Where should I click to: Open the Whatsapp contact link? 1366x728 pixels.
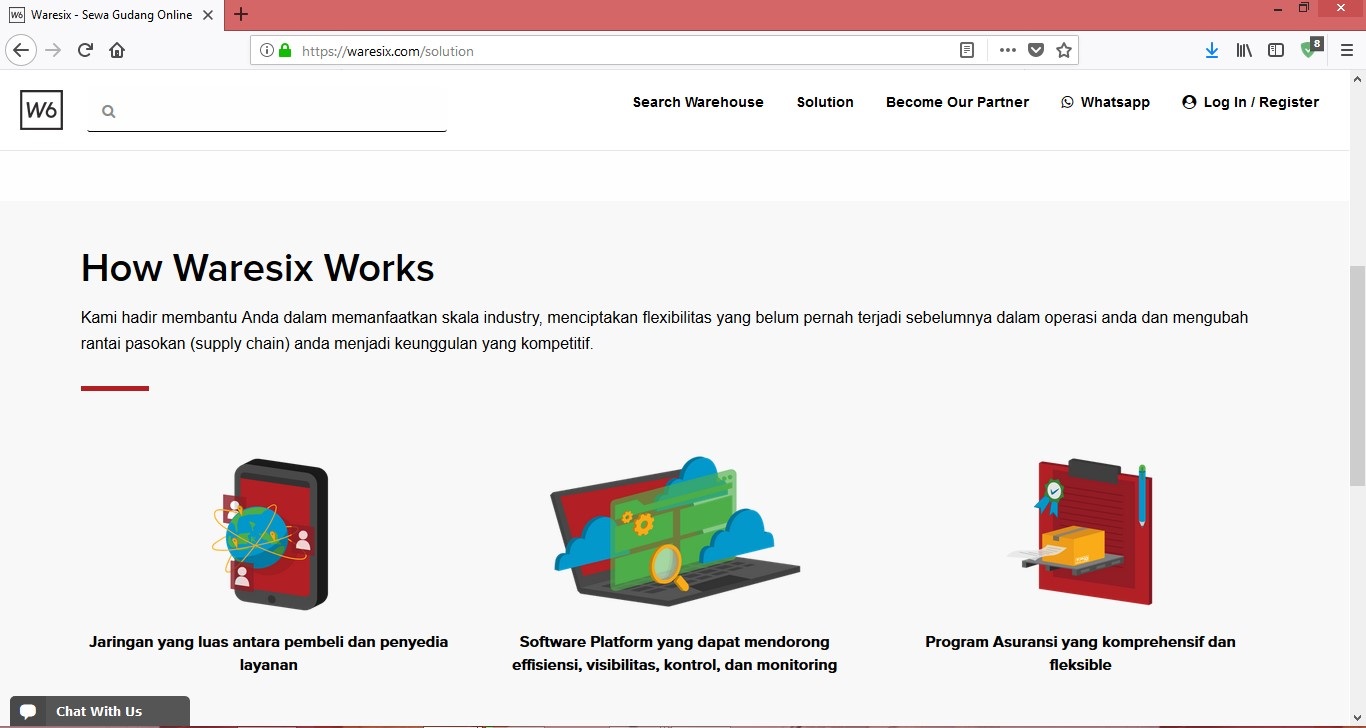[1105, 102]
